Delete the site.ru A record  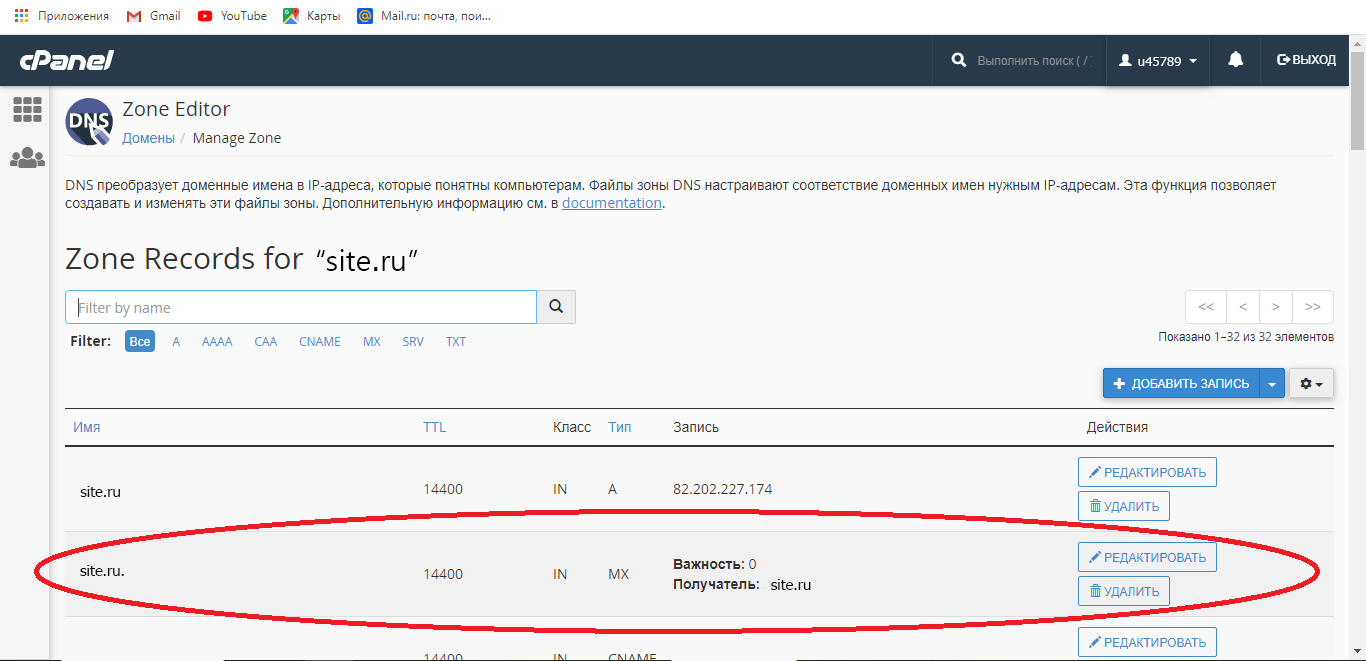click(1124, 506)
